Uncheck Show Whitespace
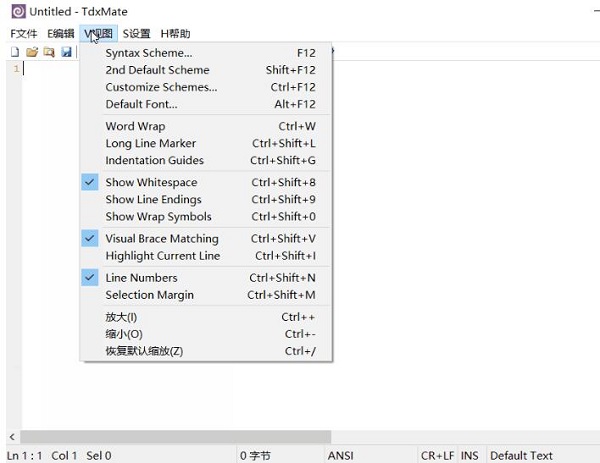 pyautogui.click(x=207, y=183)
